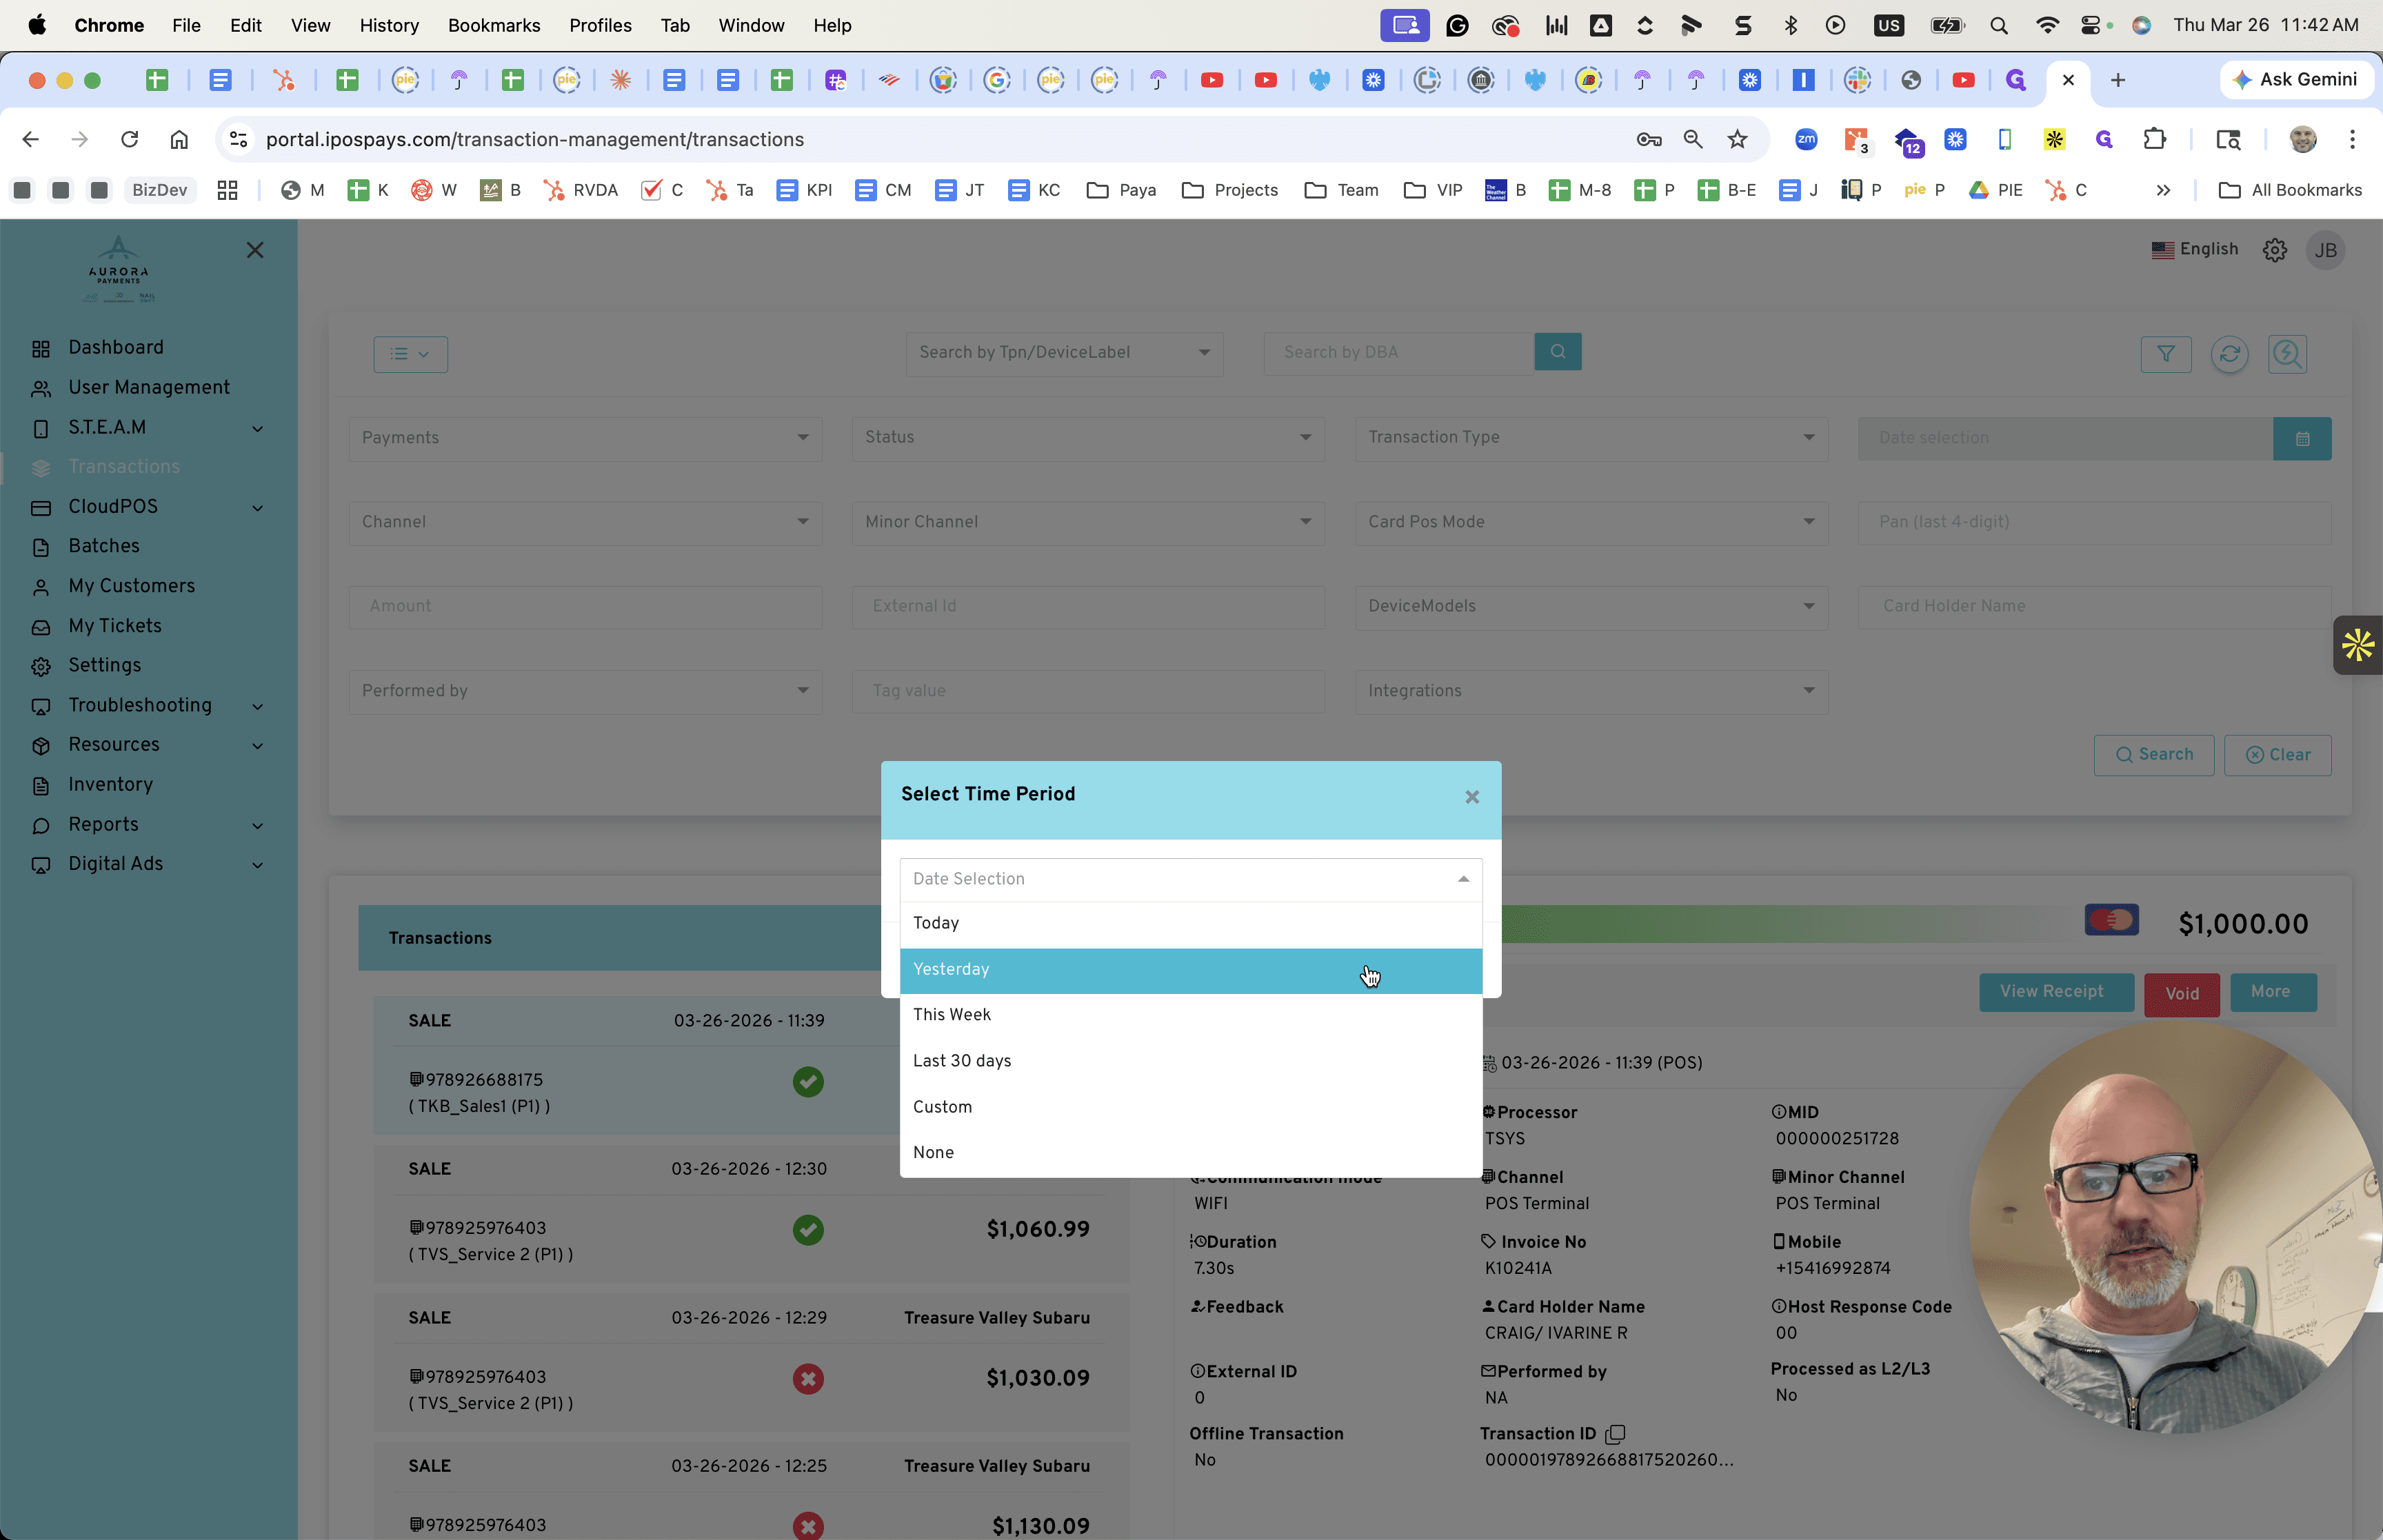2383x1540 pixels.
Task: Click the Clear button
Action: tap(2277, 755)
